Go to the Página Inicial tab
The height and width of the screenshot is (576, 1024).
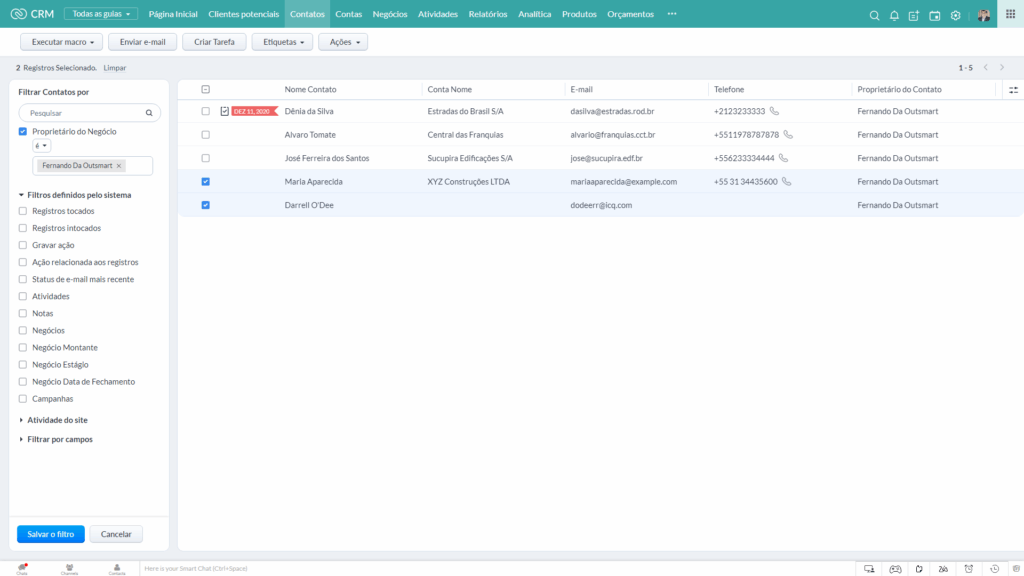(x=173, y=14)
